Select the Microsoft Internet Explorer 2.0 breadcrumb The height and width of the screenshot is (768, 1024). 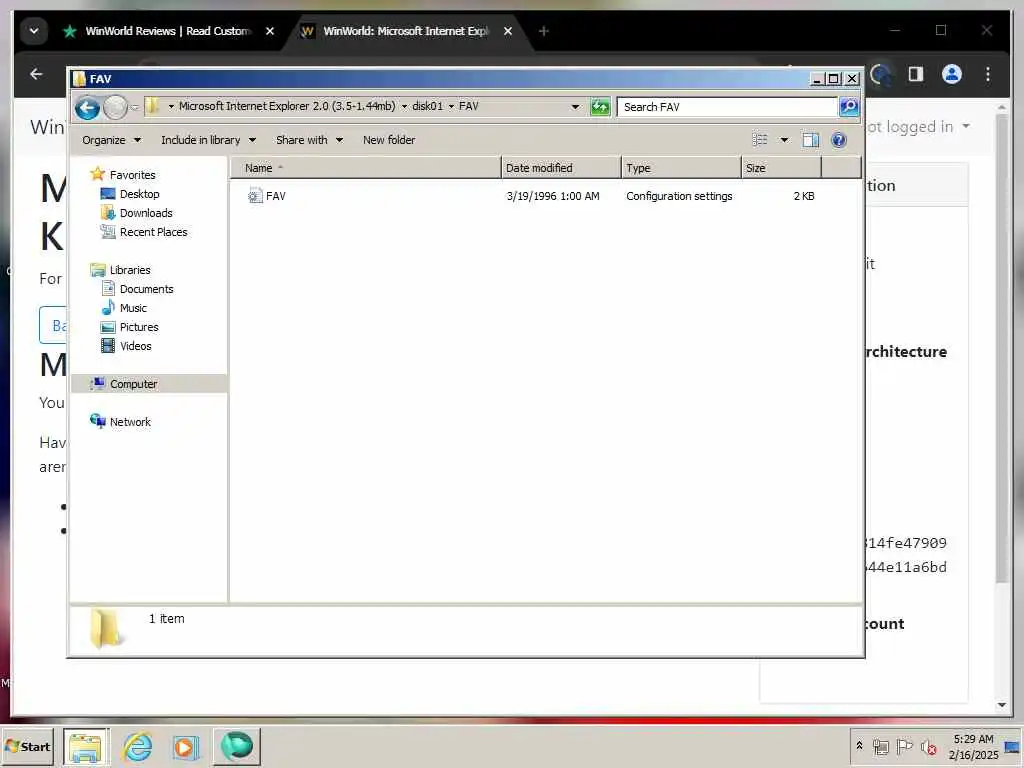click(287, 106)
